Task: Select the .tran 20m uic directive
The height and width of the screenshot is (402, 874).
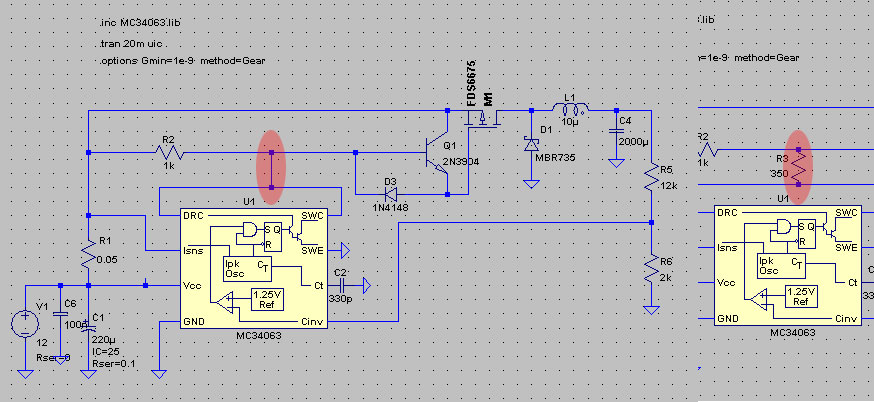Action: tap(132, 43)
